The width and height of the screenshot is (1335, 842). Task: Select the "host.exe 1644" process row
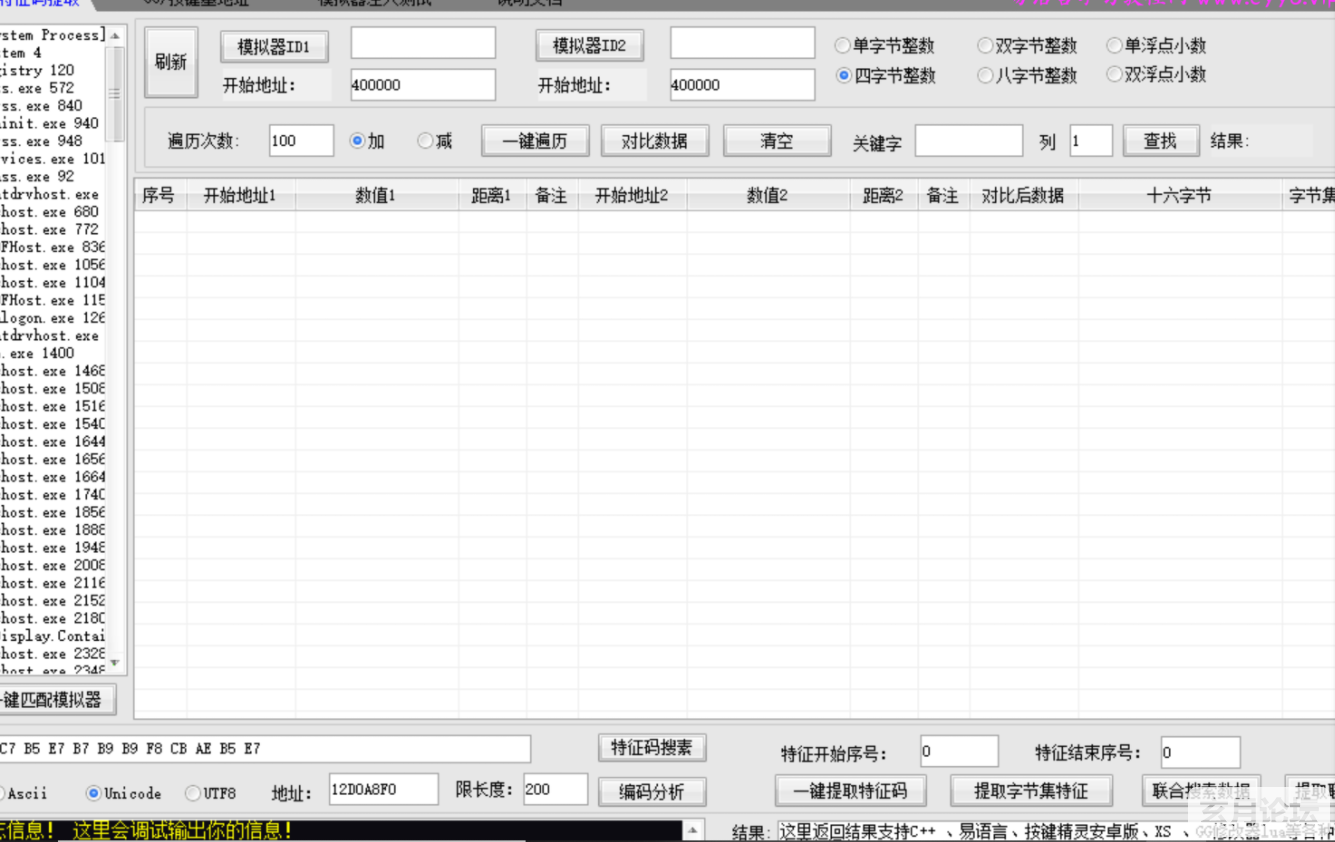[52, 441]
